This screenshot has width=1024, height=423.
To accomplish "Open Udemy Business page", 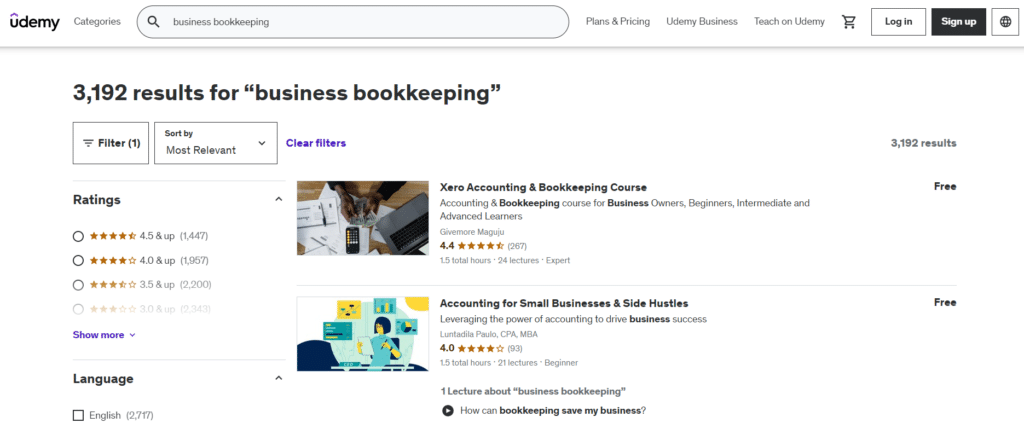I will click(x=702, y=22).
